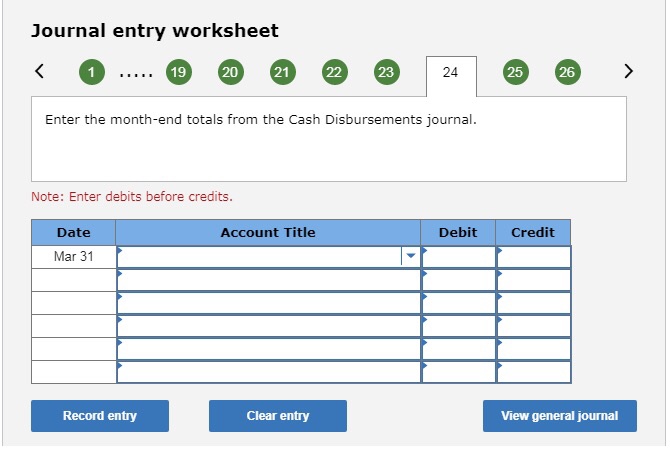This screenshot has width=670, height=450.
Task: Click the Cash Disbursements journal instruction text
Action: [x=261, y=120]
